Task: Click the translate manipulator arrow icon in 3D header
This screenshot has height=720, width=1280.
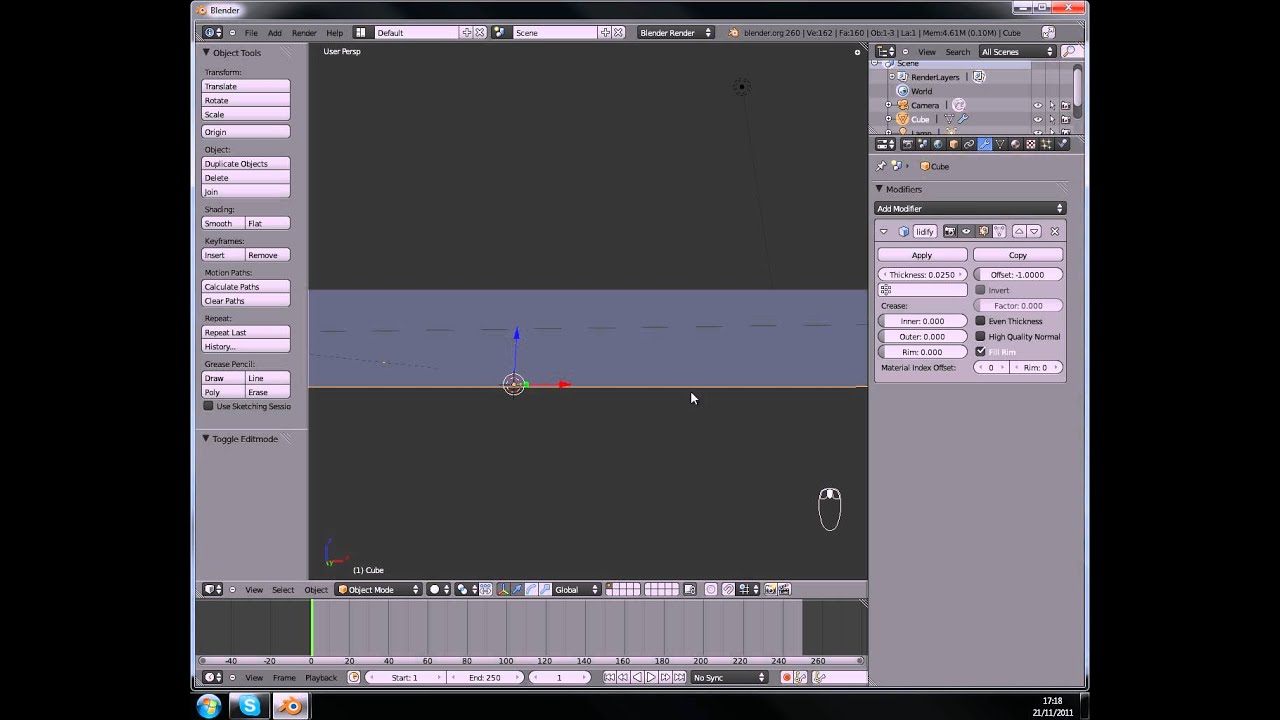Action: tap(517, 589)
